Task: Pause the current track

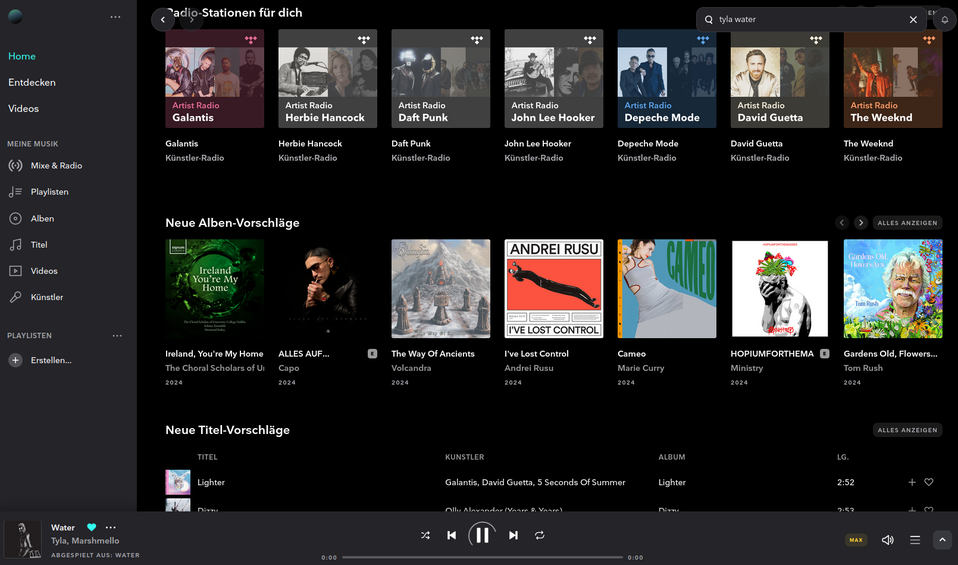Action: 482,535
